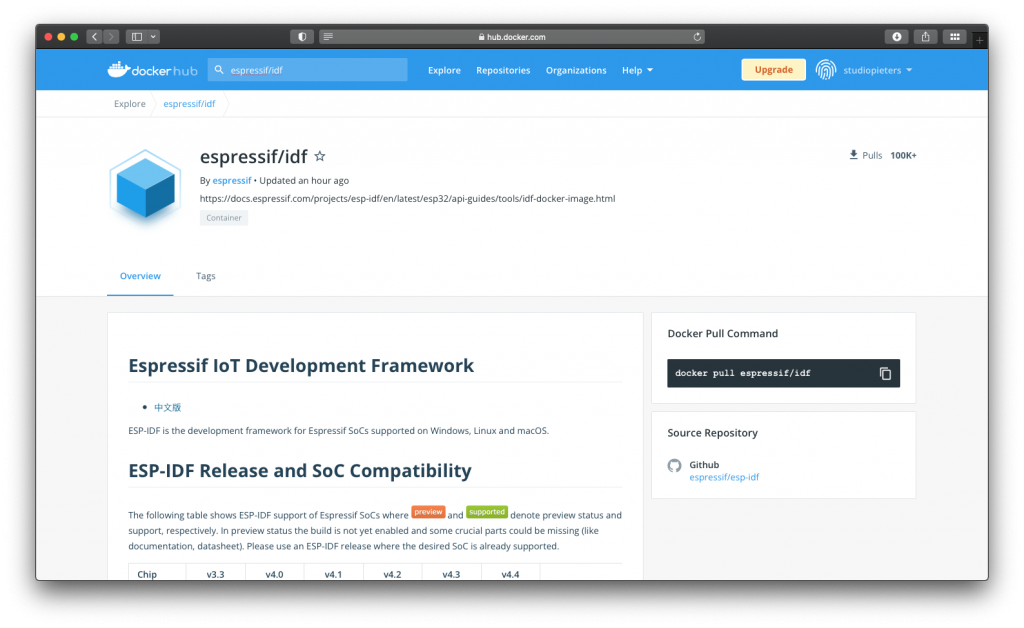
Task: Open the Explore nav item
Action: pyautogui.click(x=444, y=70)
